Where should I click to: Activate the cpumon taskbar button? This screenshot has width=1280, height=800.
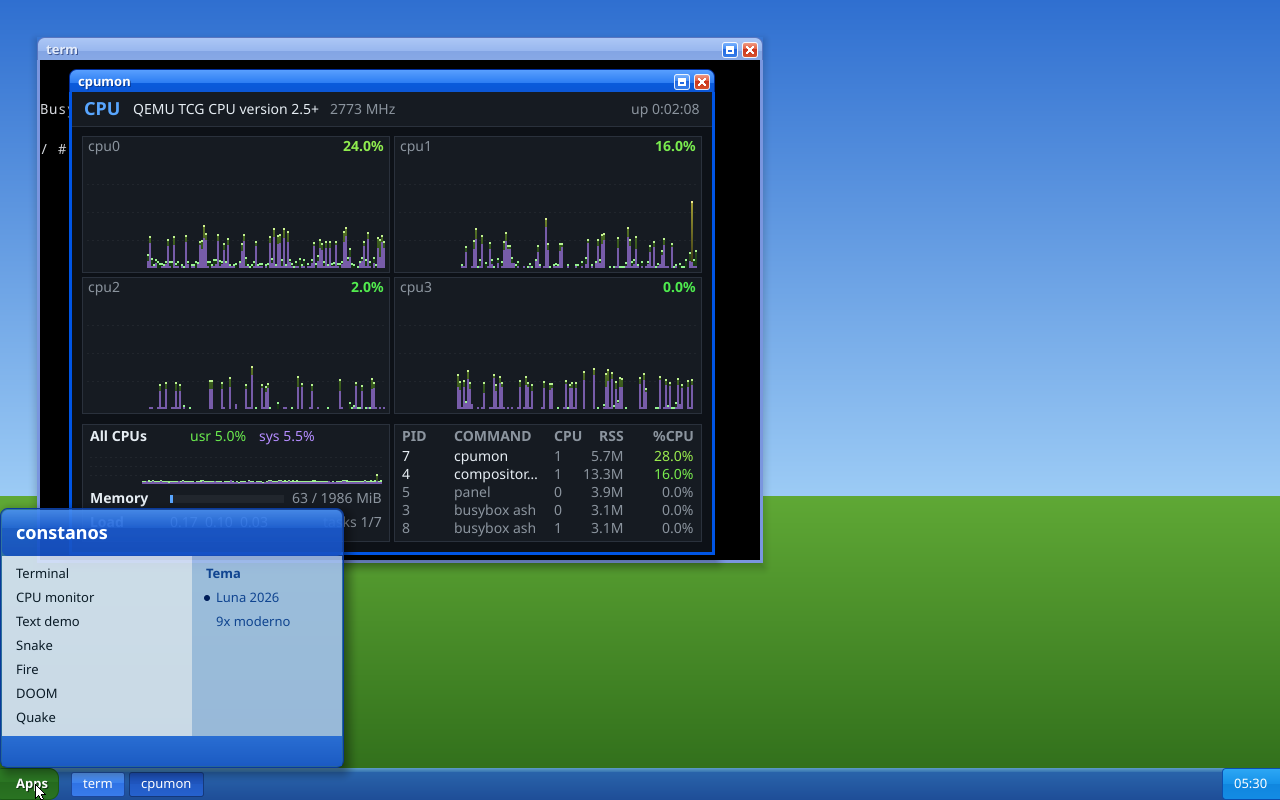pyautogui.click(x=166, y=784)
